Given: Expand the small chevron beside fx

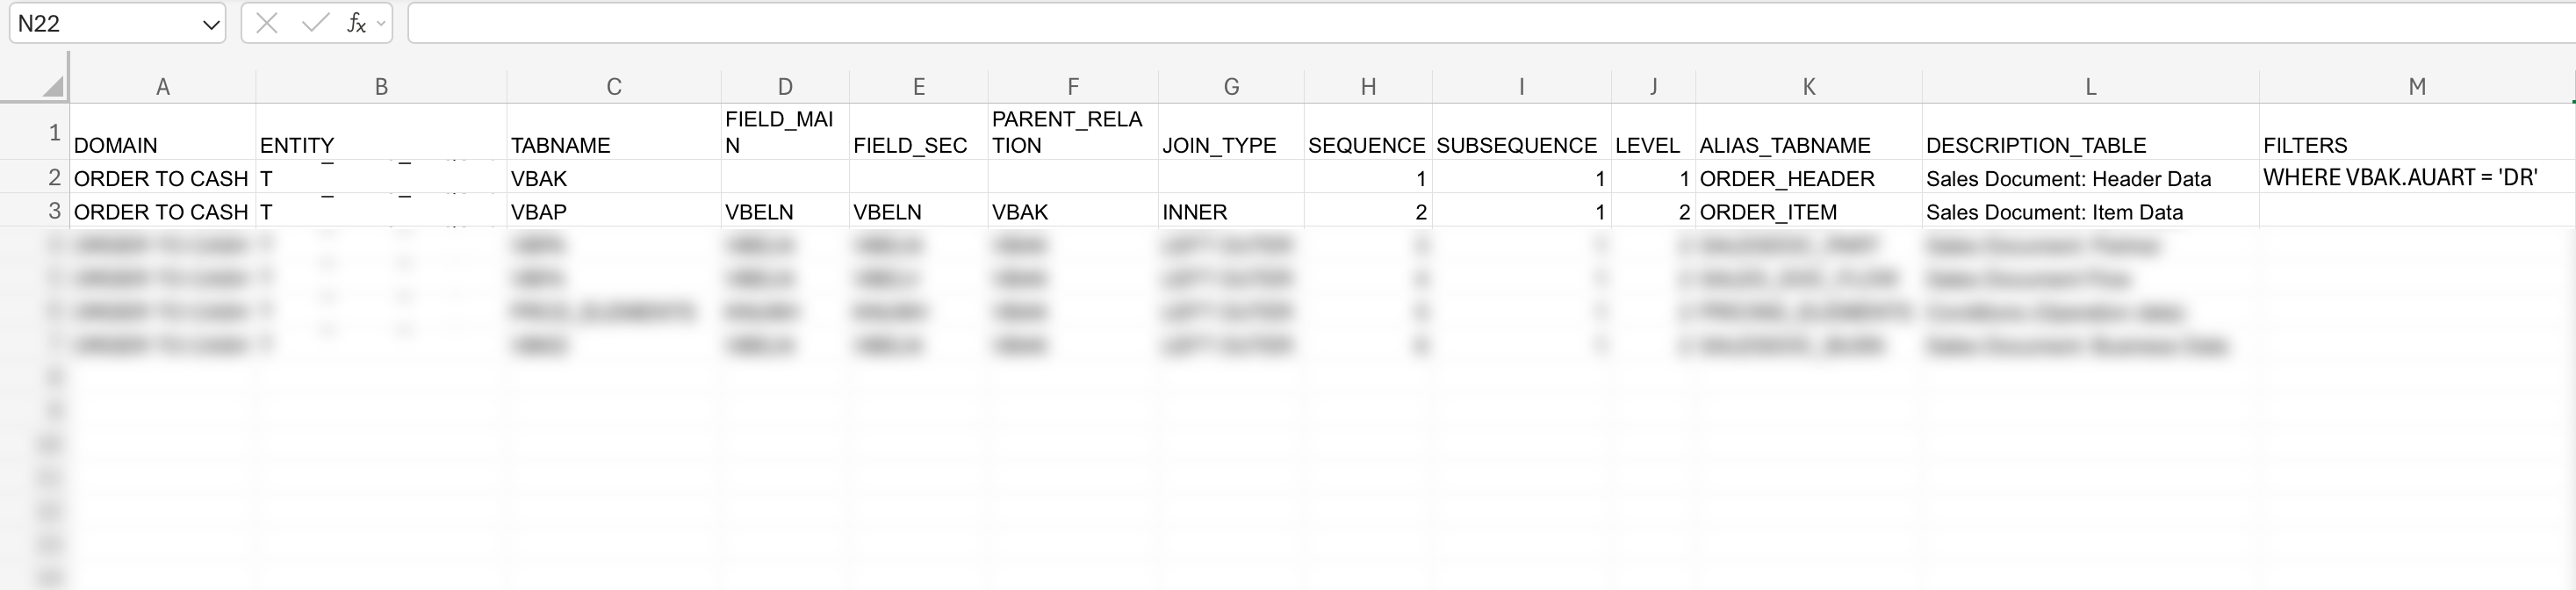Looking at the screenshot, I should [x=381, y=23].
